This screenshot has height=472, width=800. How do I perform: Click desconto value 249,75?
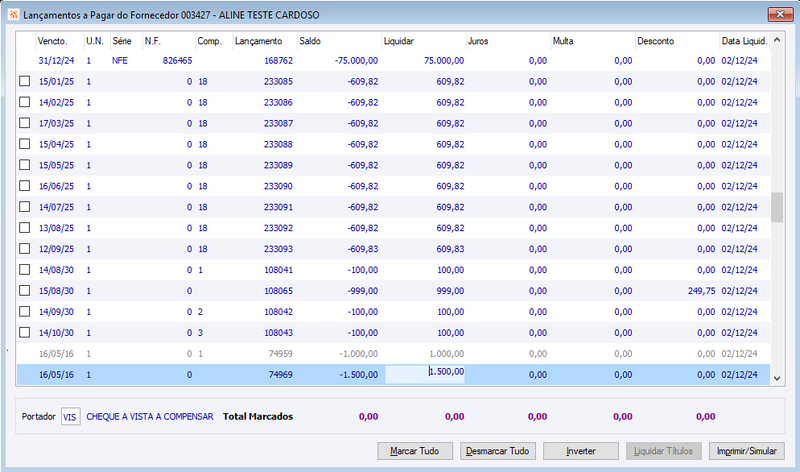tap(702, 290)
